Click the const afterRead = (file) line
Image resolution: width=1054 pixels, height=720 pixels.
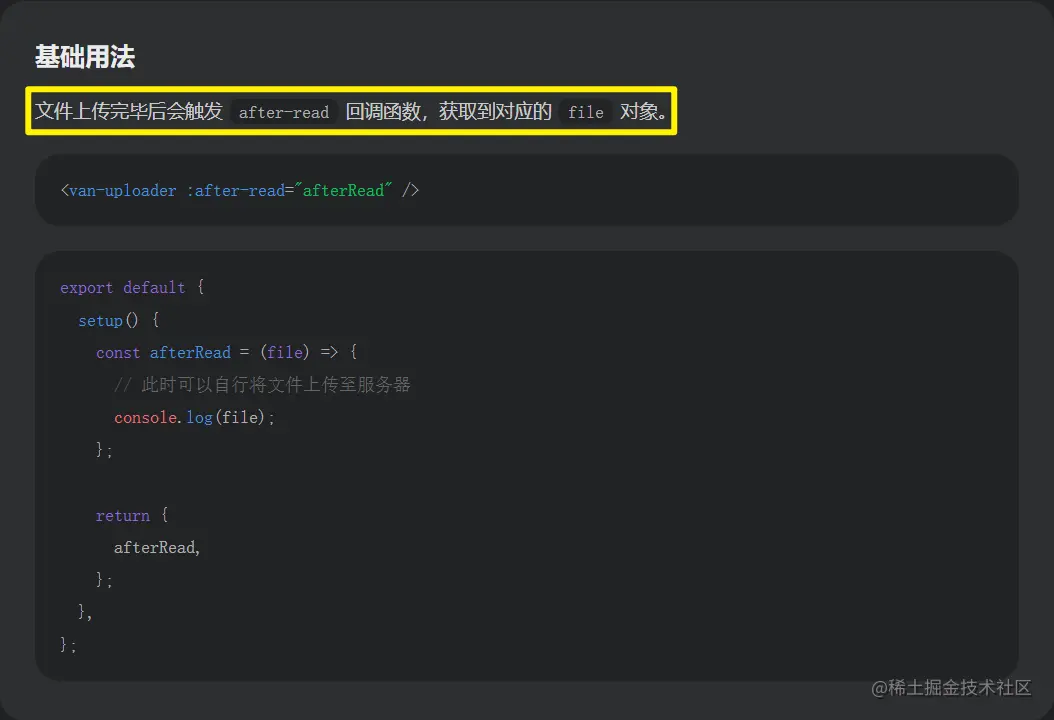pyautogui.click(x=227, y=352)
